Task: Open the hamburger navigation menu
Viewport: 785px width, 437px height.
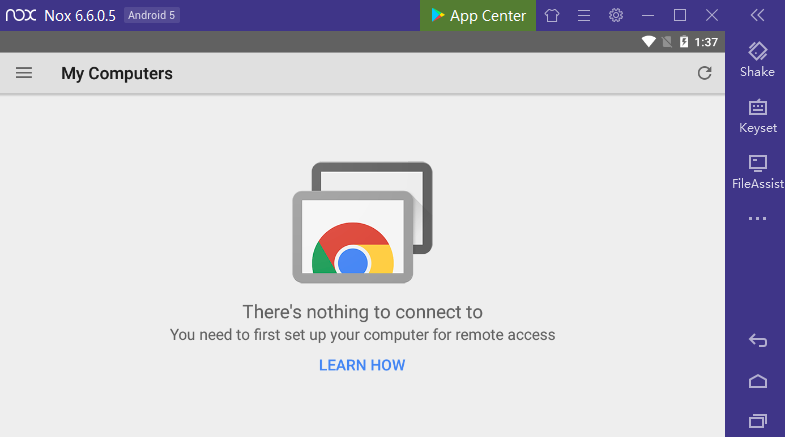Action: (24, 73)
